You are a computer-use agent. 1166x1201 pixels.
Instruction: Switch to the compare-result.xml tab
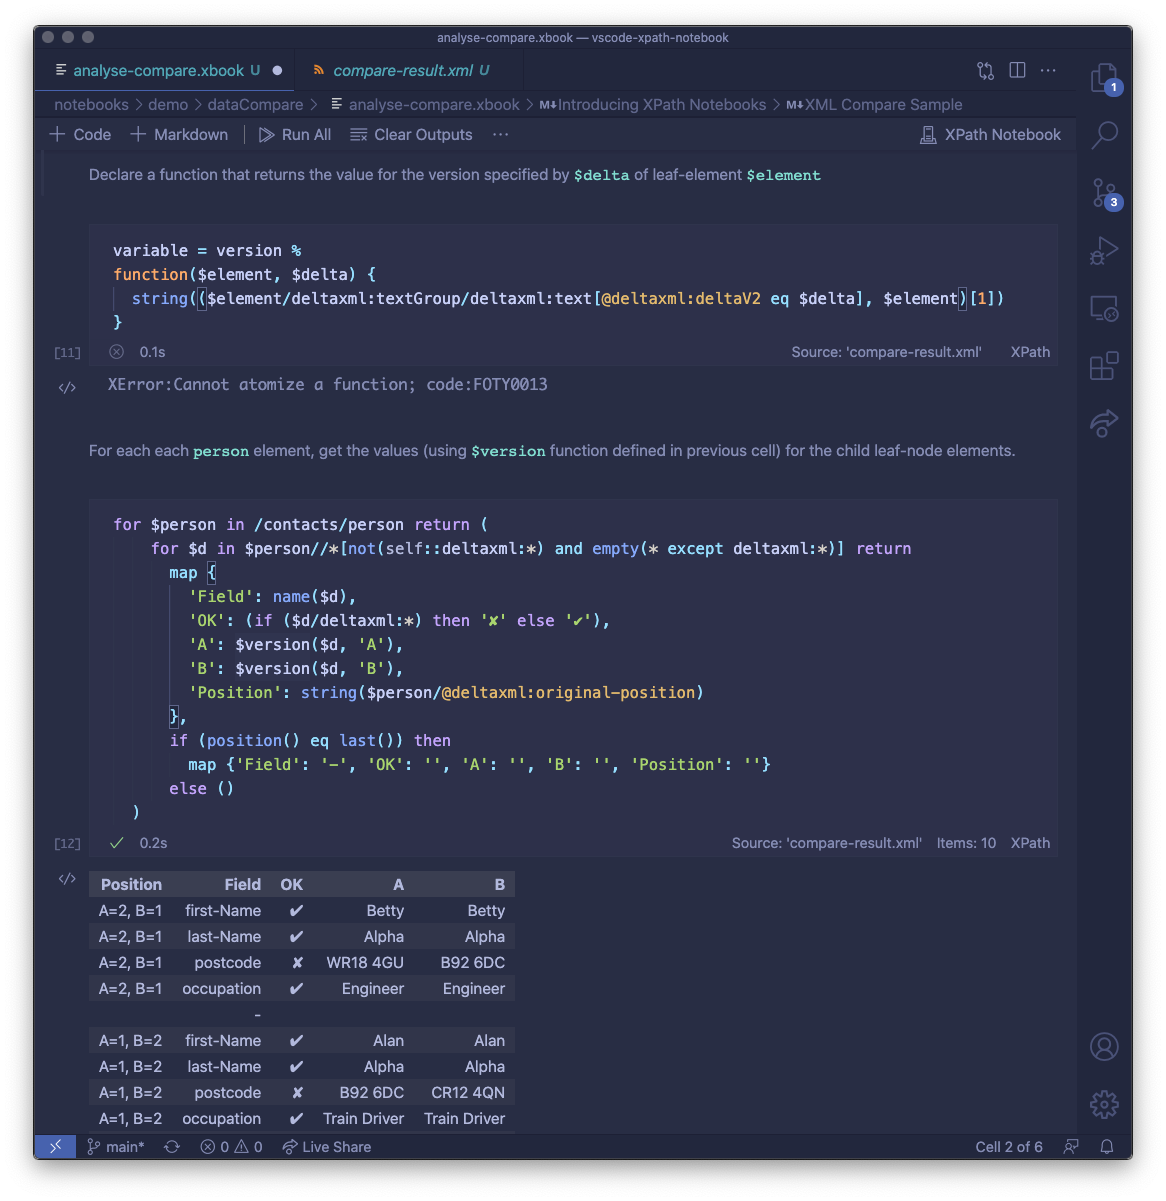[x=404, y=70]
